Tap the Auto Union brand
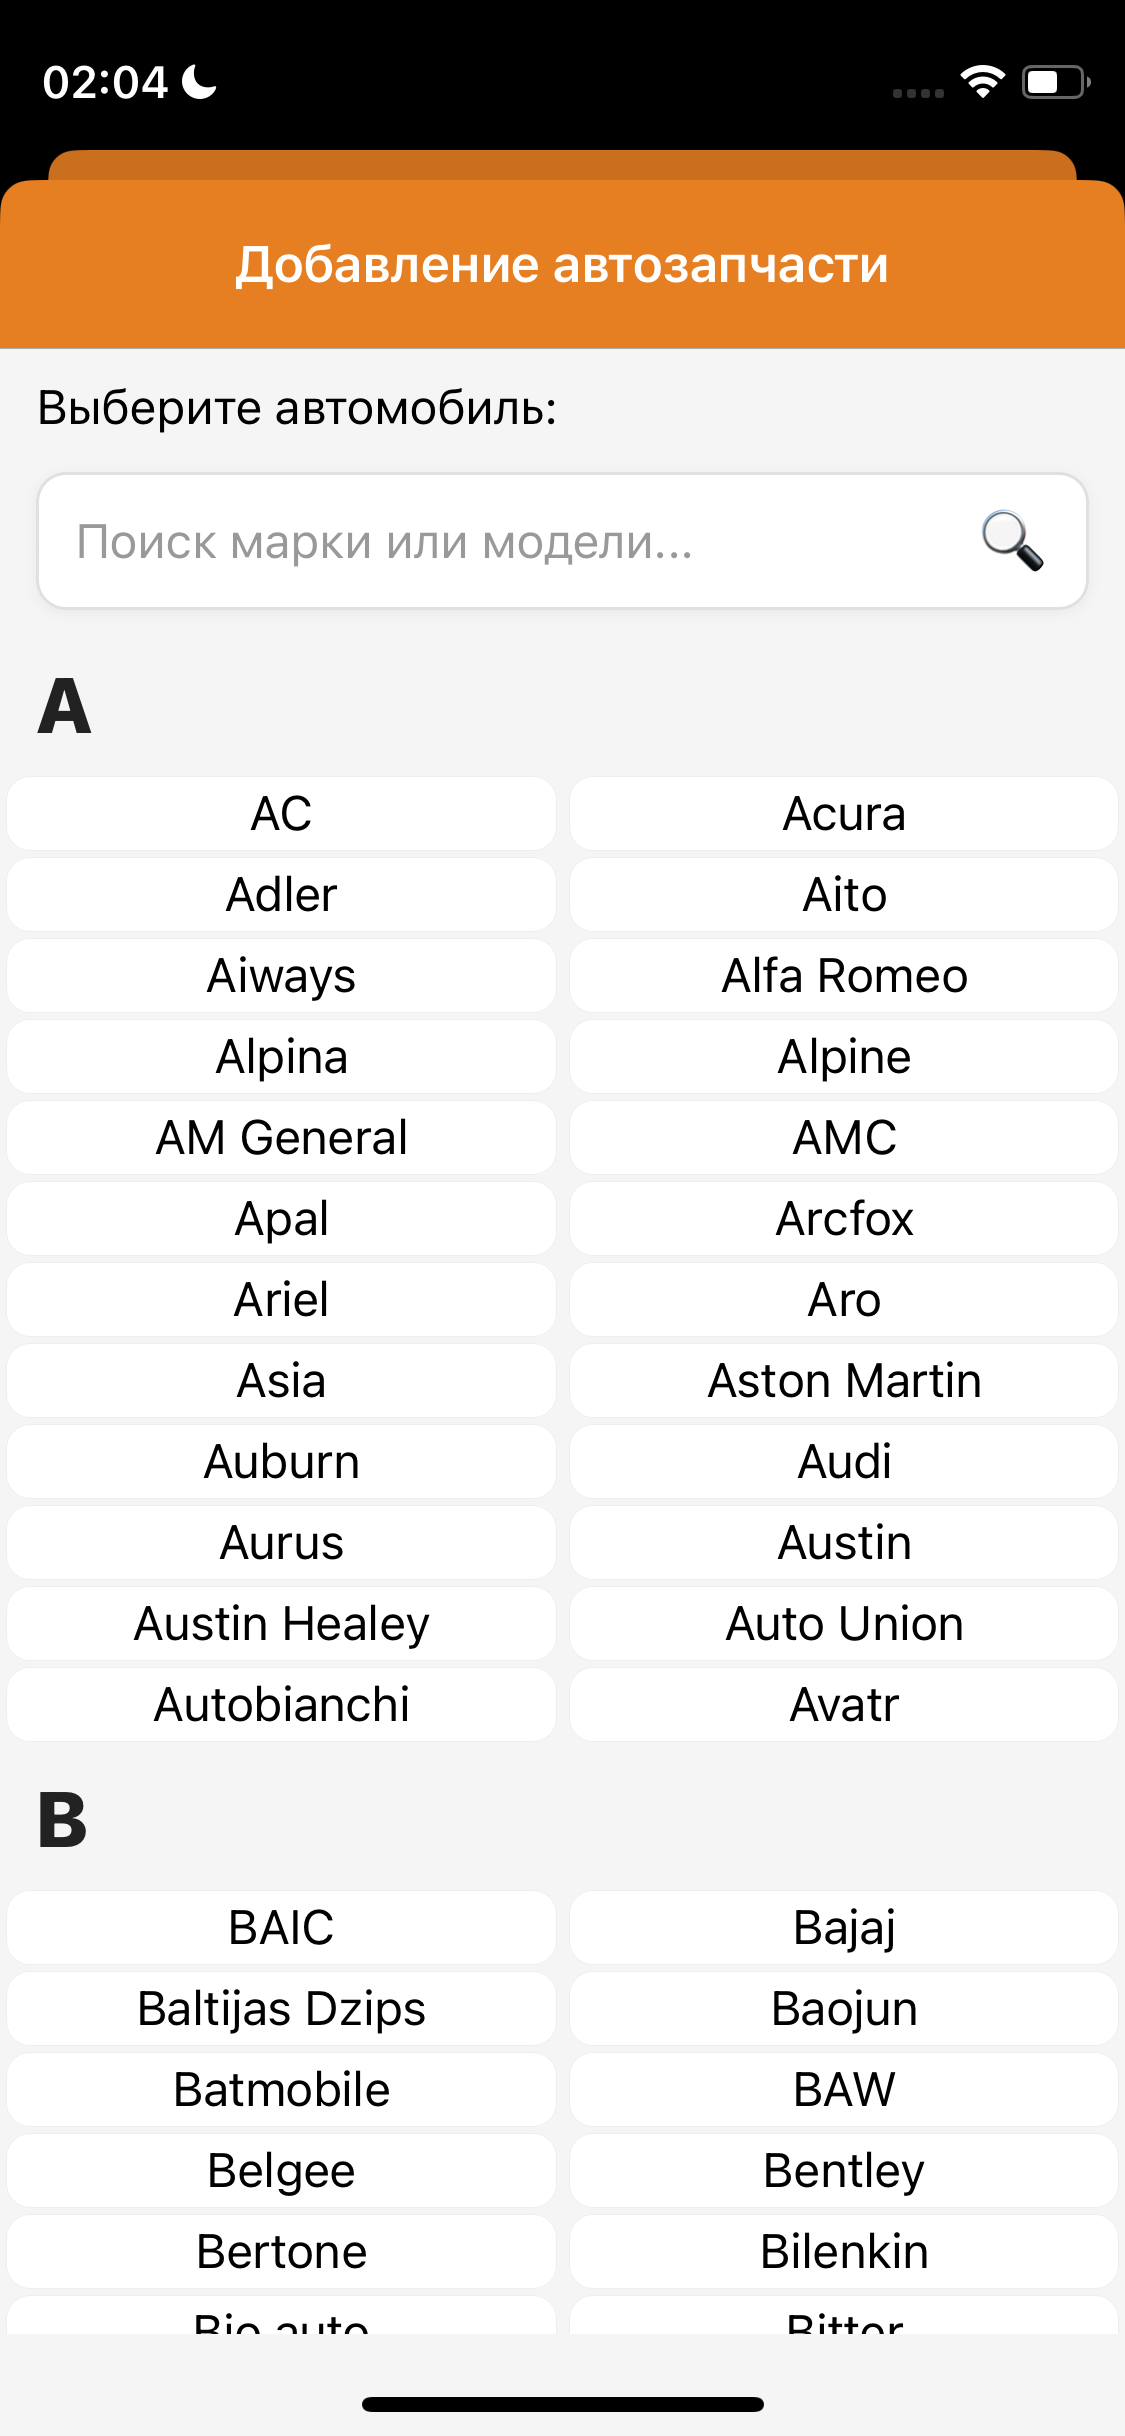This screenshot has width=1125, height=2436. [844, 1624]
